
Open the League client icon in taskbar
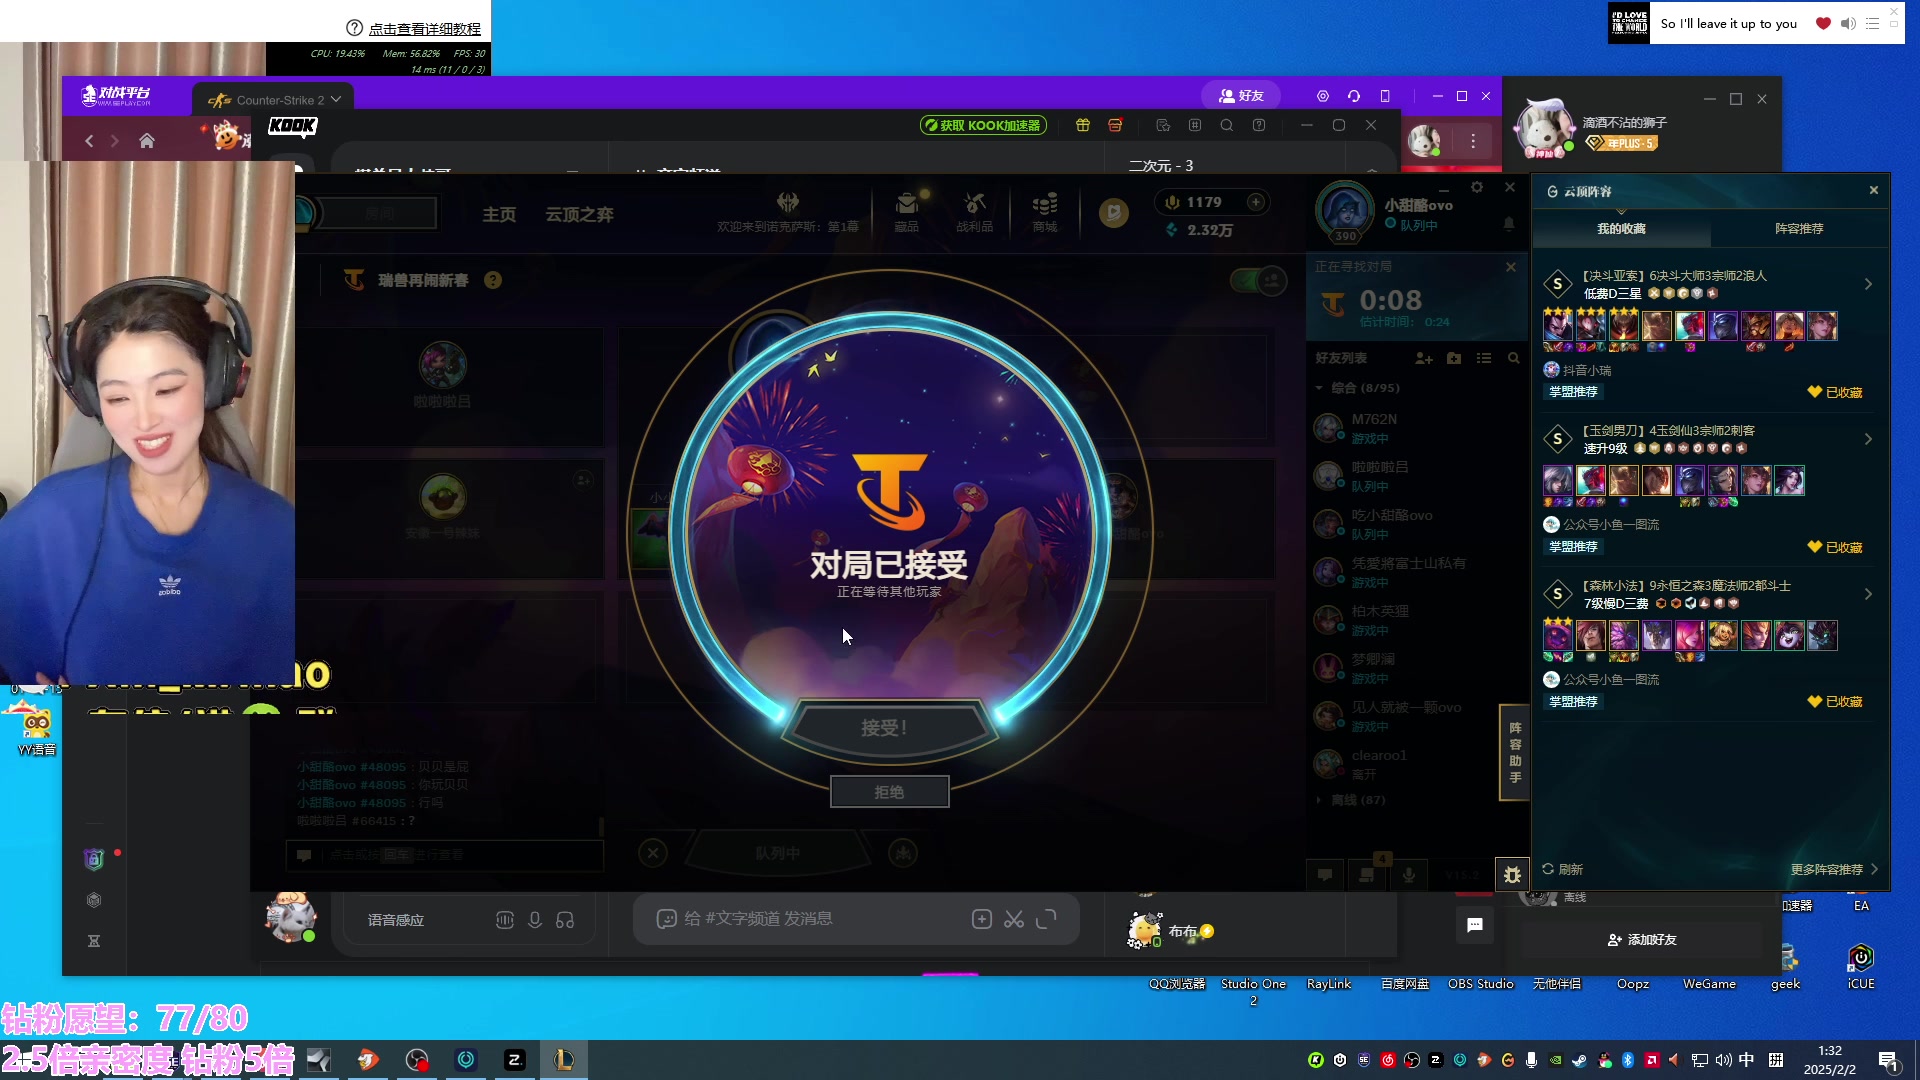pos(564,1060)
